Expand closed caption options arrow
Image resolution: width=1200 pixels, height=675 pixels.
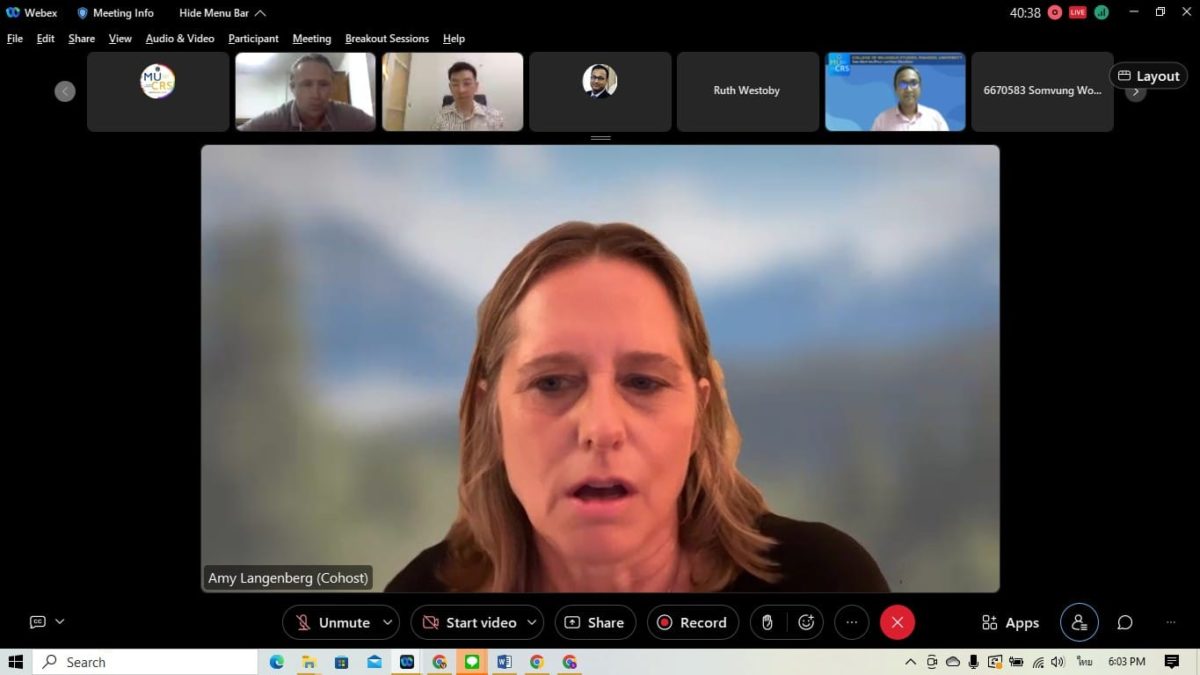point(60,622)
